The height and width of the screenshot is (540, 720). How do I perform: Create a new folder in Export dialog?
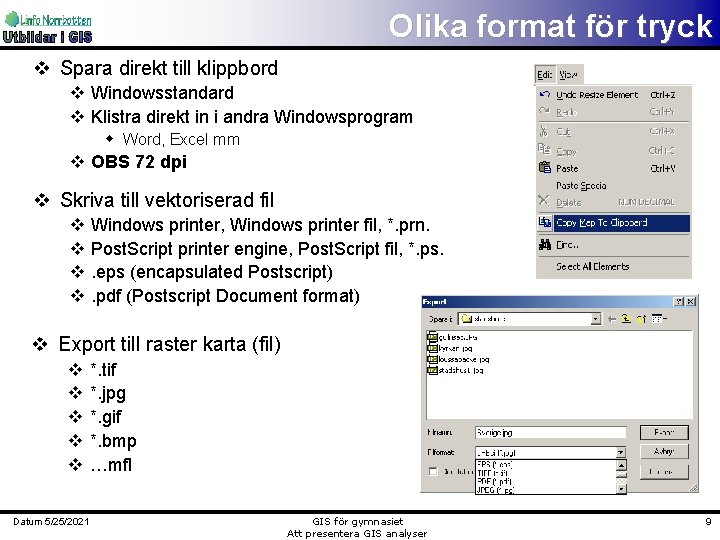pos(641,319)
